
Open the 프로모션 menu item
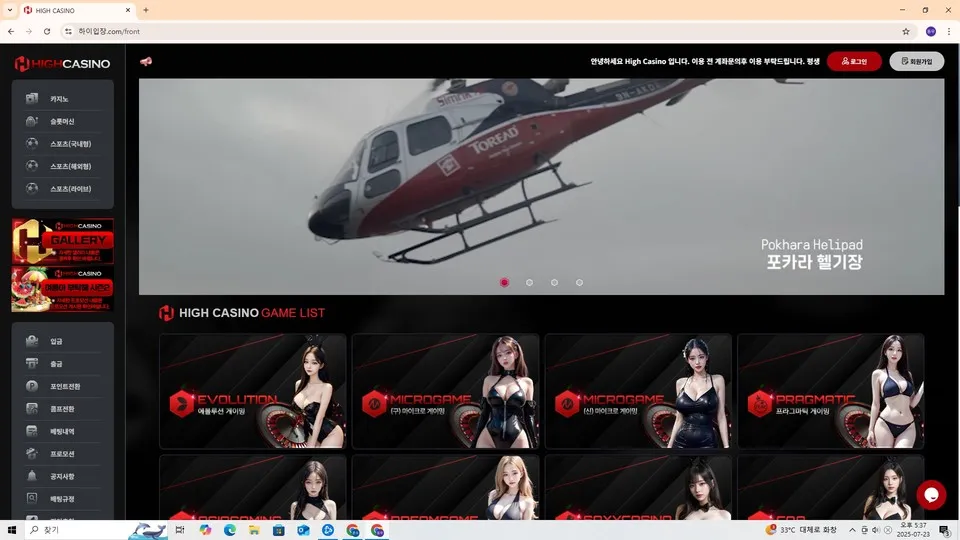point(62,454)
